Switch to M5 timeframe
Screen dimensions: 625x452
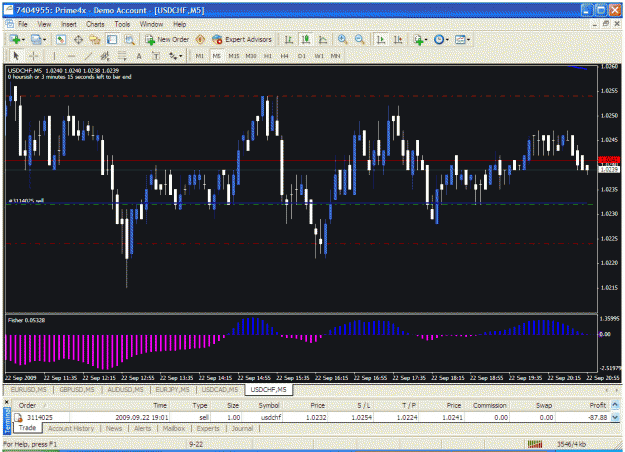pyautogui.click(x=216, y=56)
